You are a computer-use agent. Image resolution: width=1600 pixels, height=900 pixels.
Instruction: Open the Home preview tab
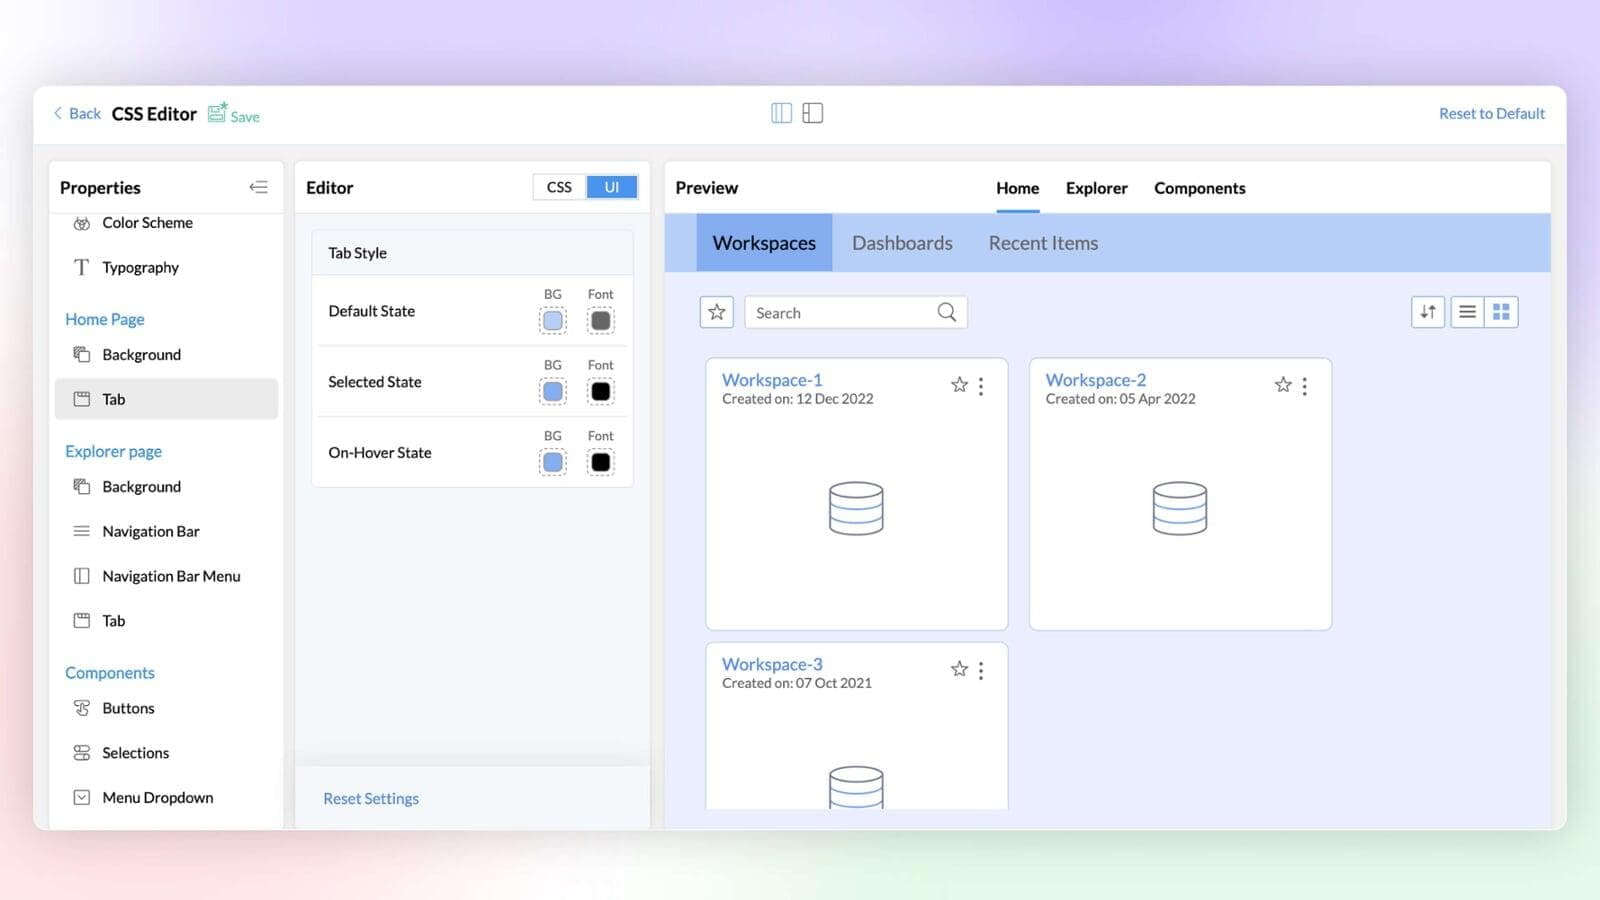click(1017, 188)
